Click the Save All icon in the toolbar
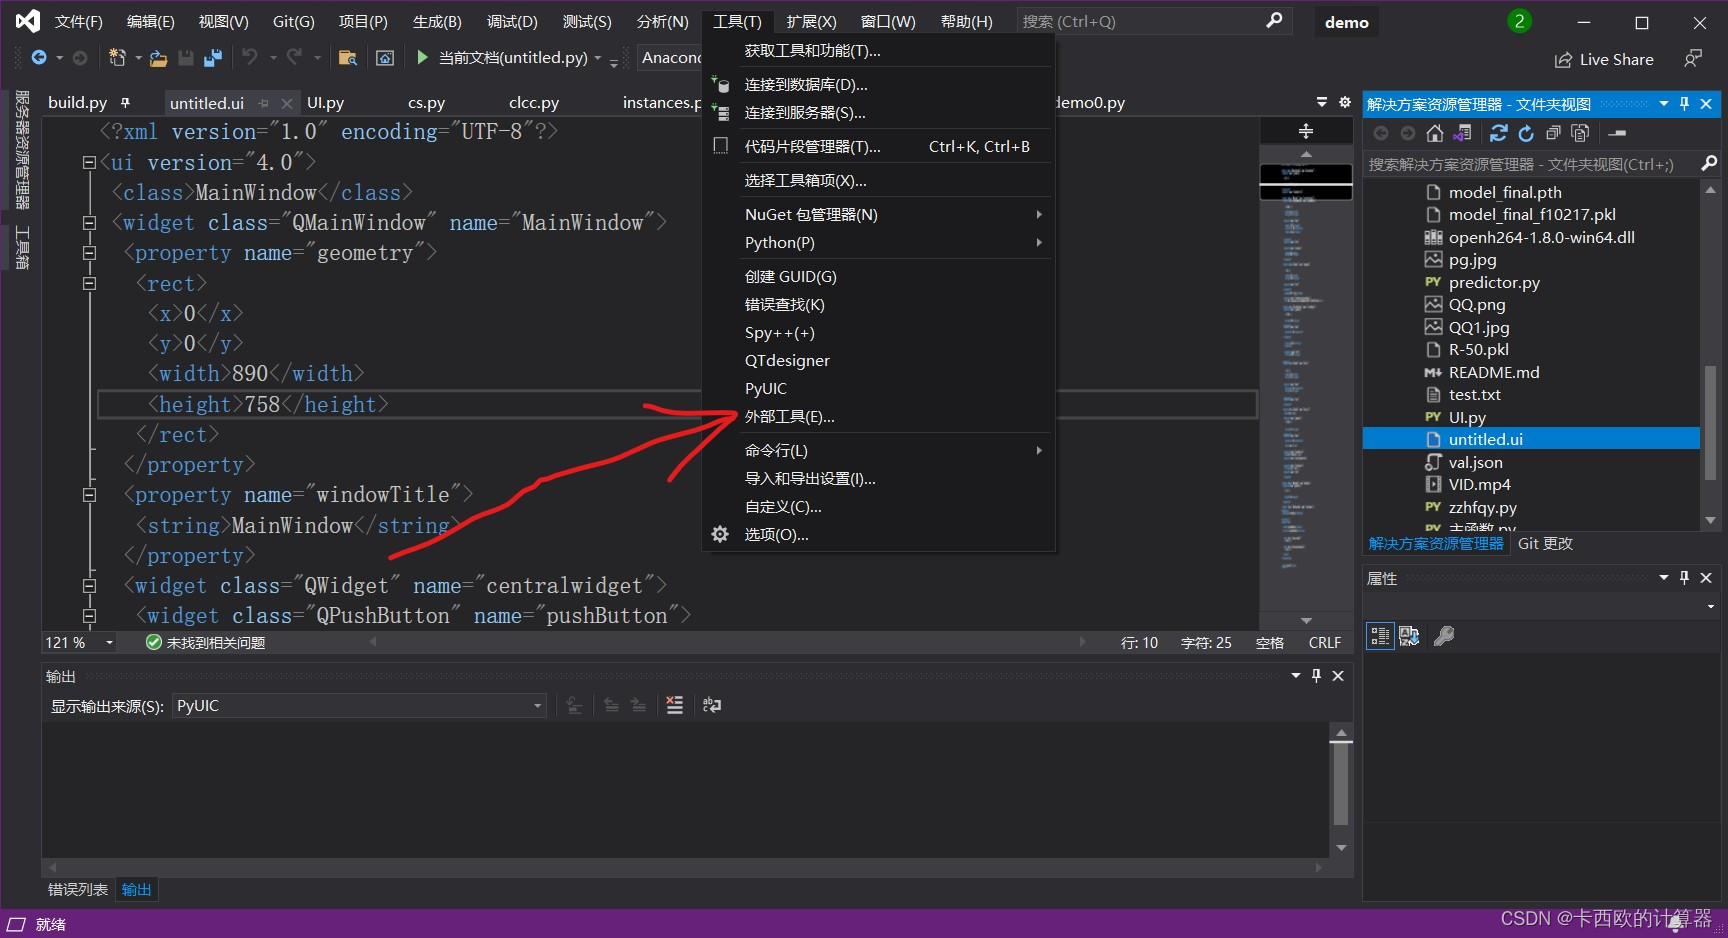1728x938 pixels. pyautogui.click(x=211, y=57)
